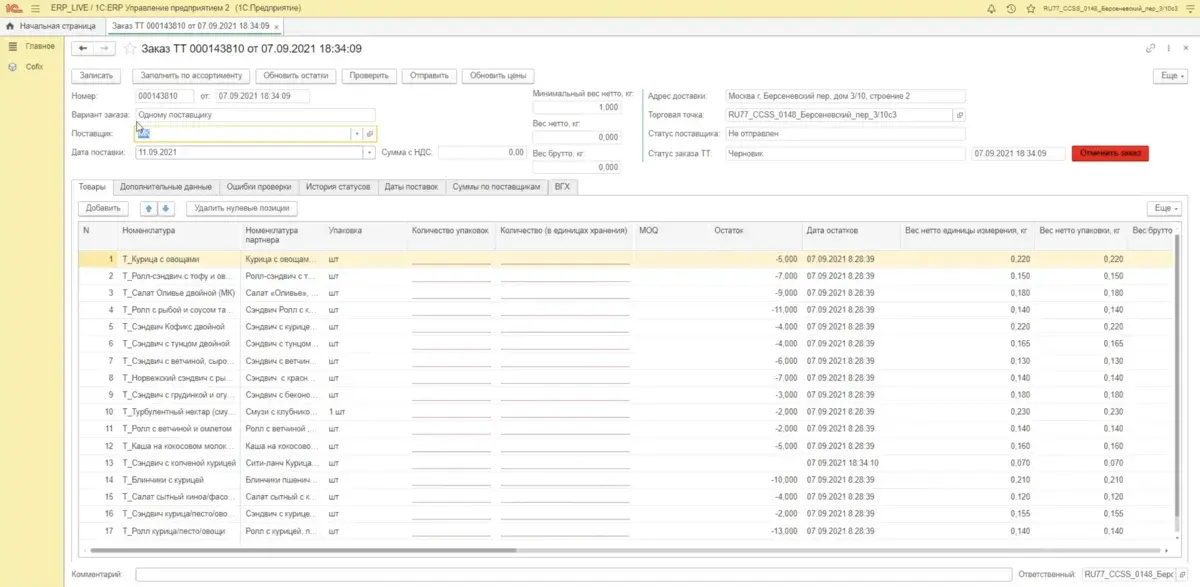Go to the Начальная страница tab
The image size is (1200, 587).
click(51, 25)
